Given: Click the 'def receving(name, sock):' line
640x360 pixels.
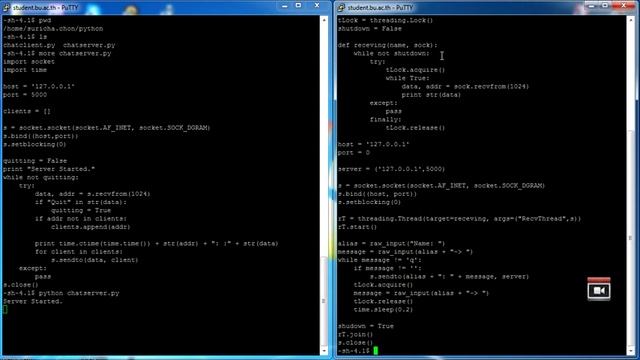Looking at the screenshot, I should coord(387,45).
